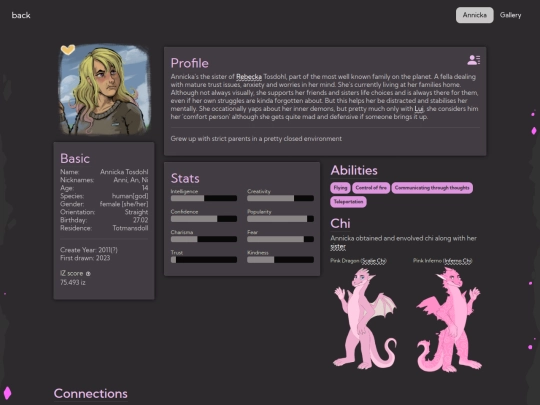The height and width of the screenshot is (405, 540).
Task: Select the Teleportation ability tag
Action: tap(348, 202)
